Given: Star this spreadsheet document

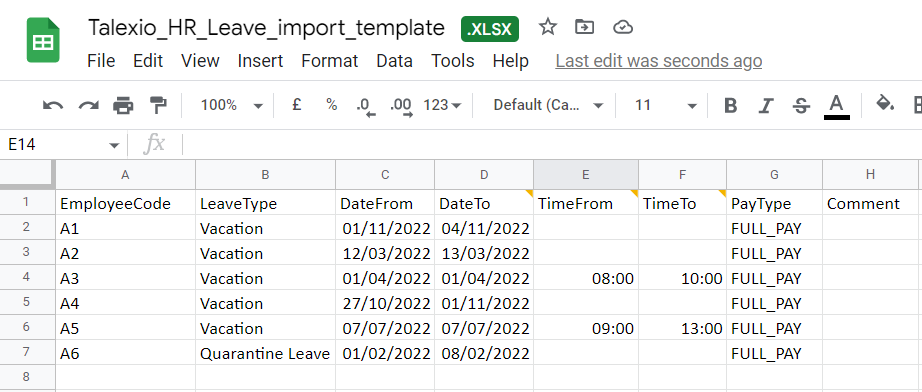Looking at the screenshot, I should pyautogui.click(x=547, y=26).
